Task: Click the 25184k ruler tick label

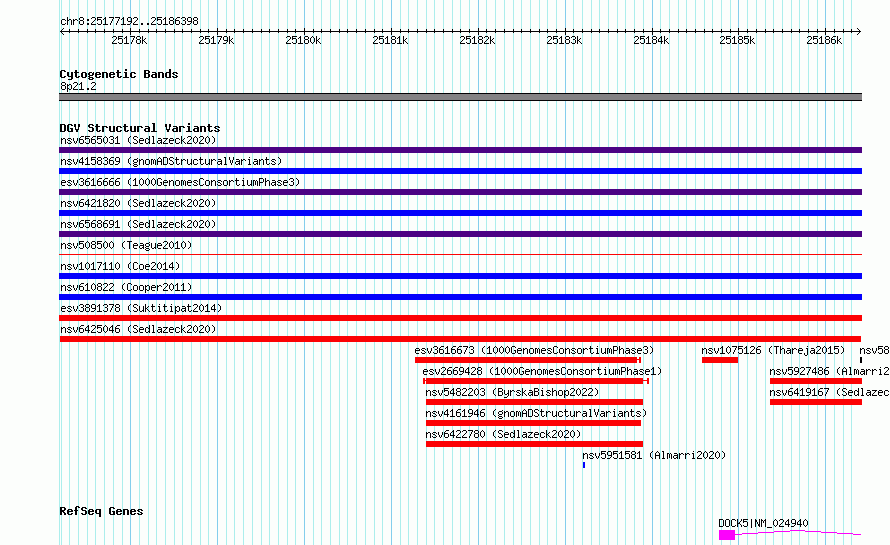Action: [x=651, y=40]
